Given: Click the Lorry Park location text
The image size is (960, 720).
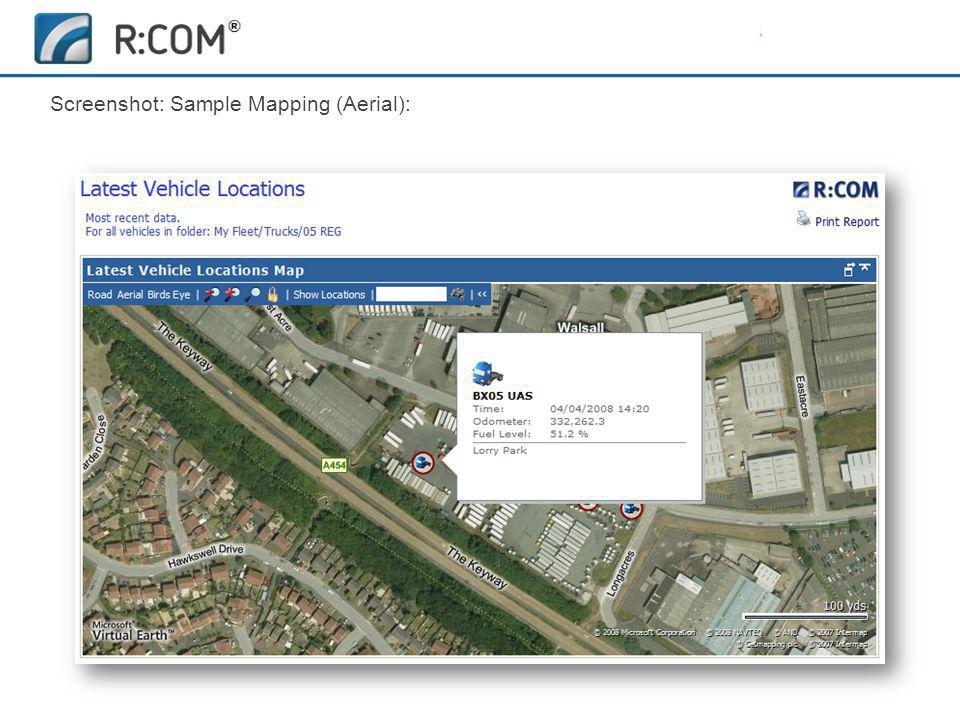Looking at the screenshot, I should coord(500,450).
